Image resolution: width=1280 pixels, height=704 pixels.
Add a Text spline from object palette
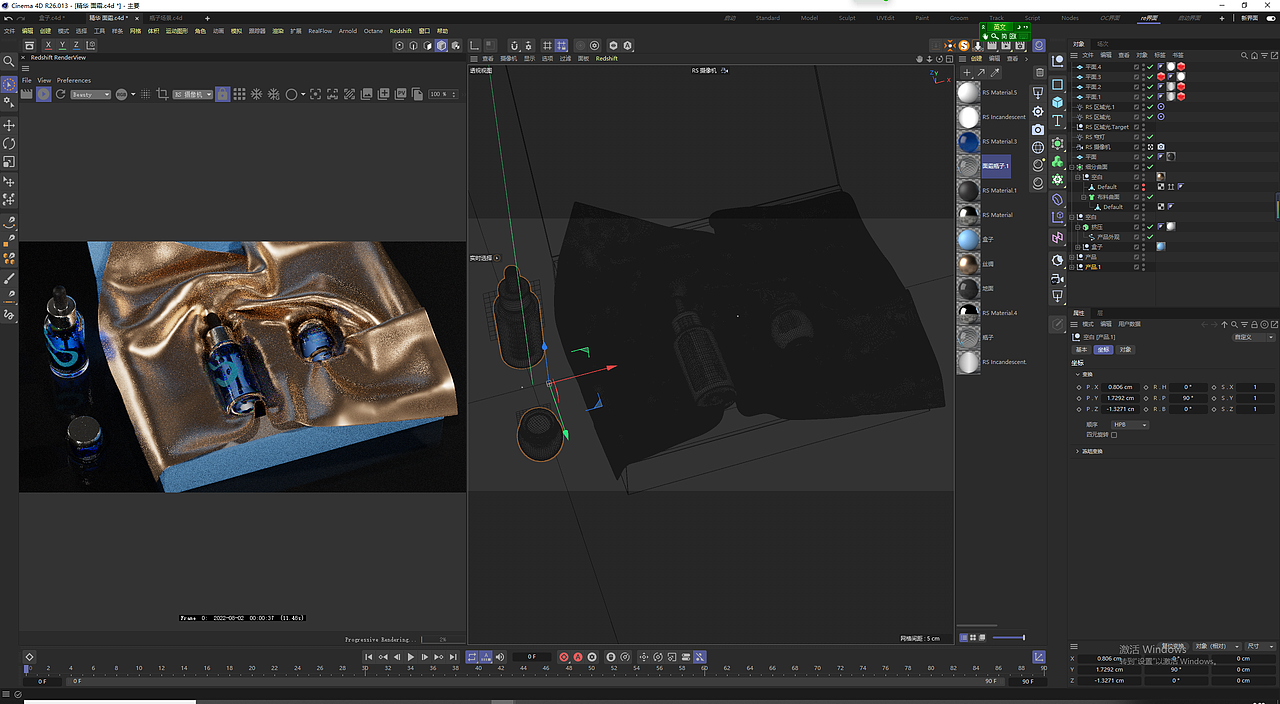click(x=1057, y=120)
